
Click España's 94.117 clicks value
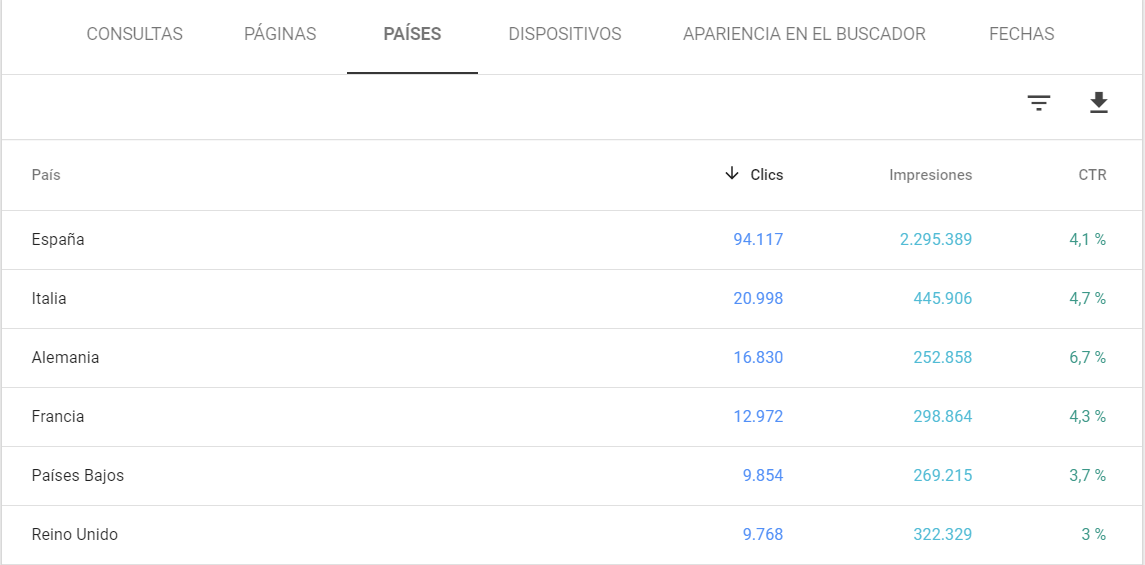[x=758, y=240]
